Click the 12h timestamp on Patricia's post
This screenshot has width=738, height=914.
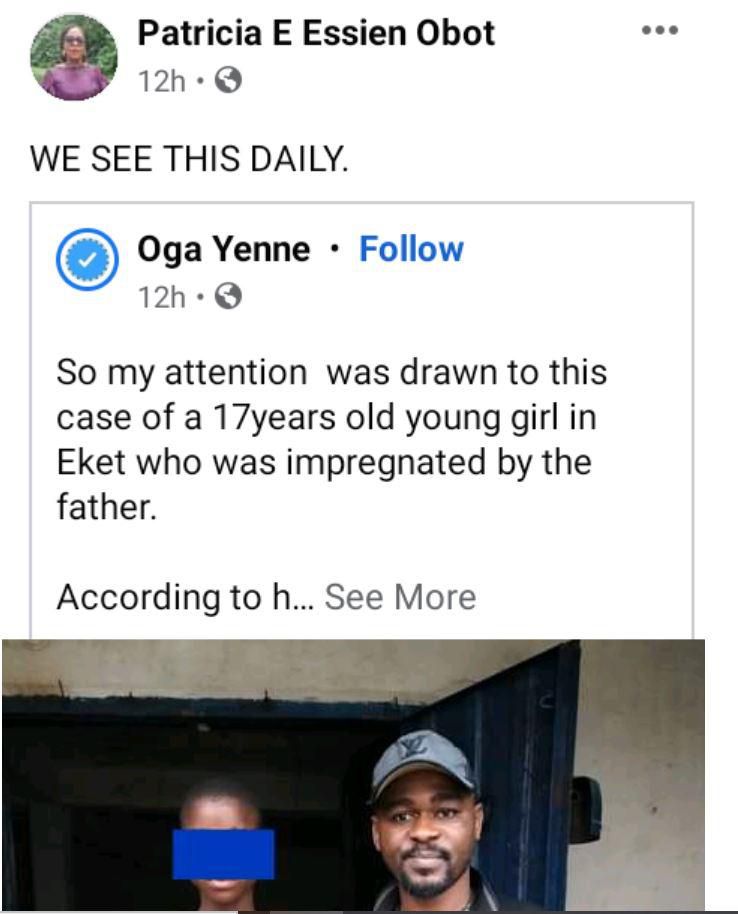(x=160, y=81)
